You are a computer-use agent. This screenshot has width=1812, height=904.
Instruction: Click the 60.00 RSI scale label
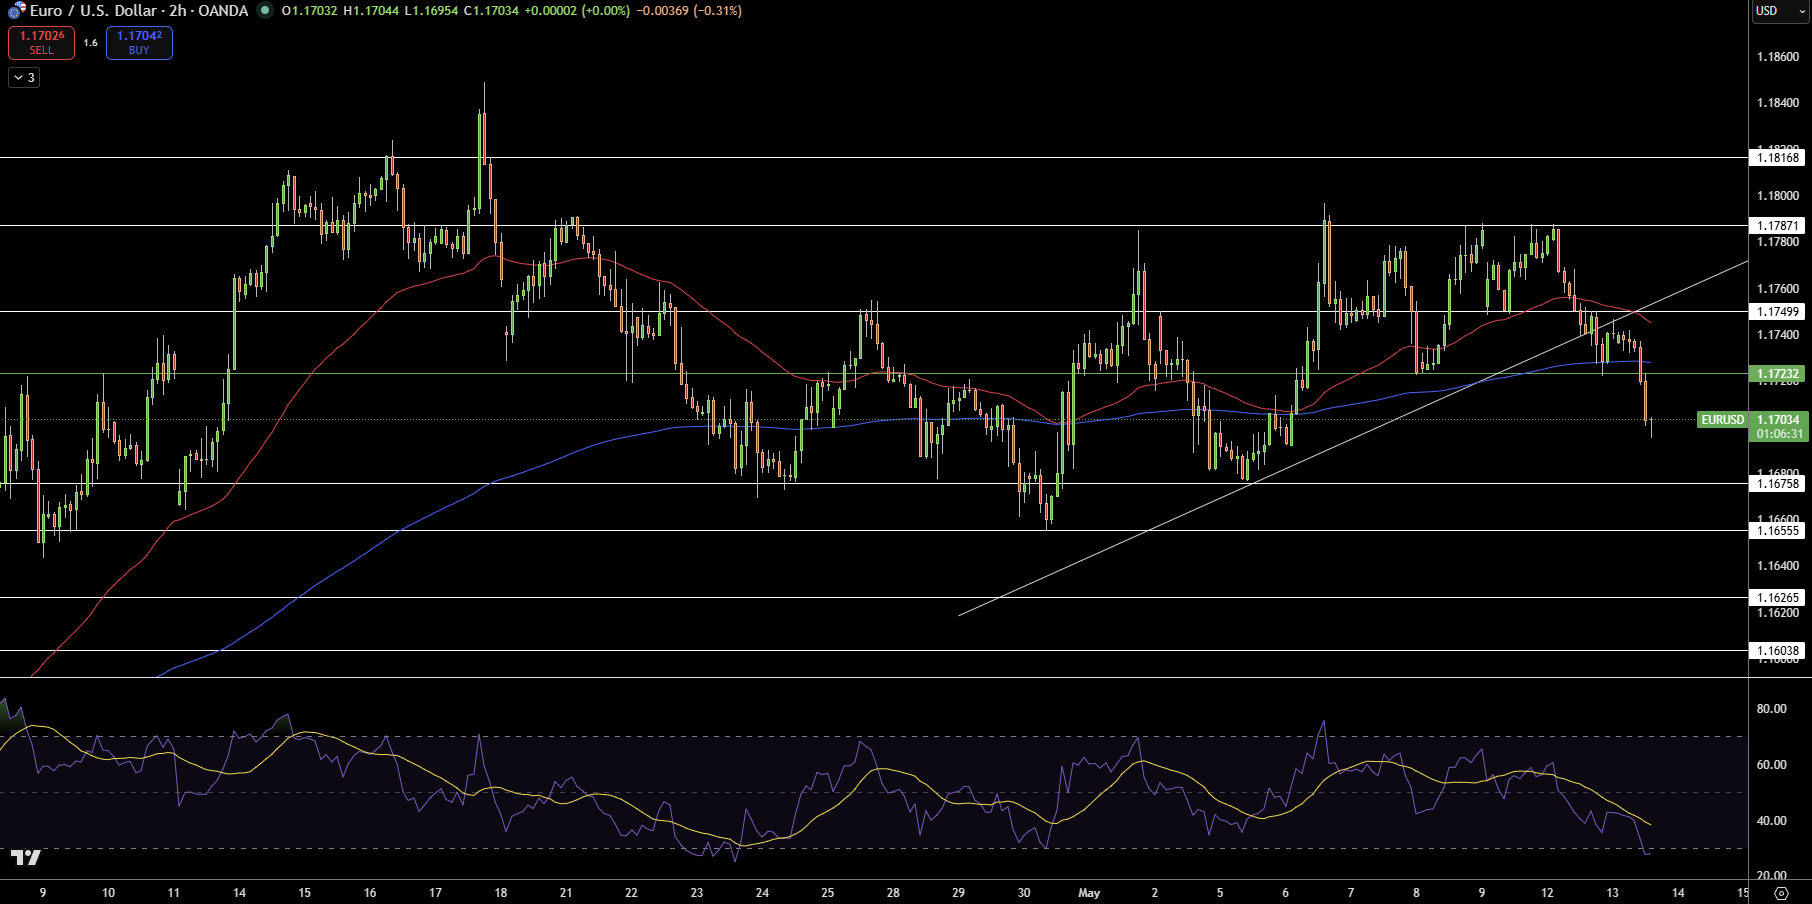coord(1772,765)
